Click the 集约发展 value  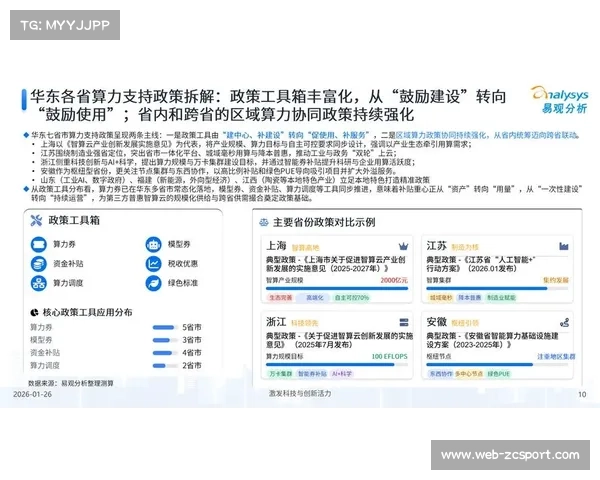click(556, 280)
